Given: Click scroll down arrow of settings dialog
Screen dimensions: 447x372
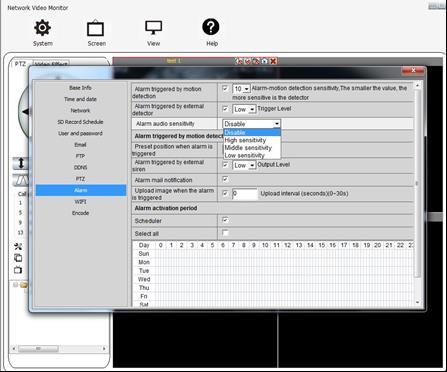Looking at the screenshot, I should pyautogui.click(x=417, y=302).
